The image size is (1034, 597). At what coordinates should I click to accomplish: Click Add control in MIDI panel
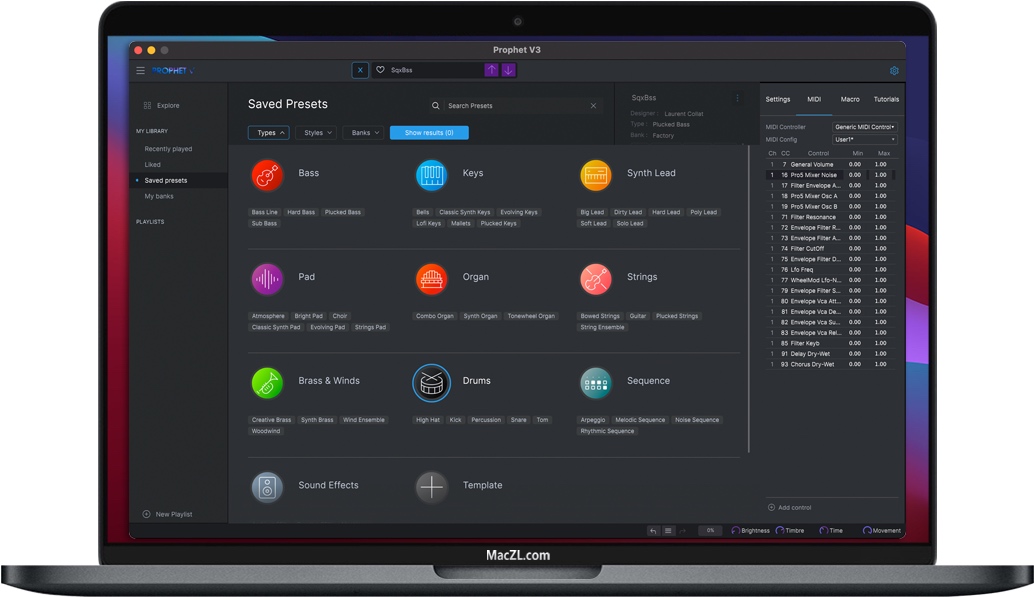(x=790, y=508)
